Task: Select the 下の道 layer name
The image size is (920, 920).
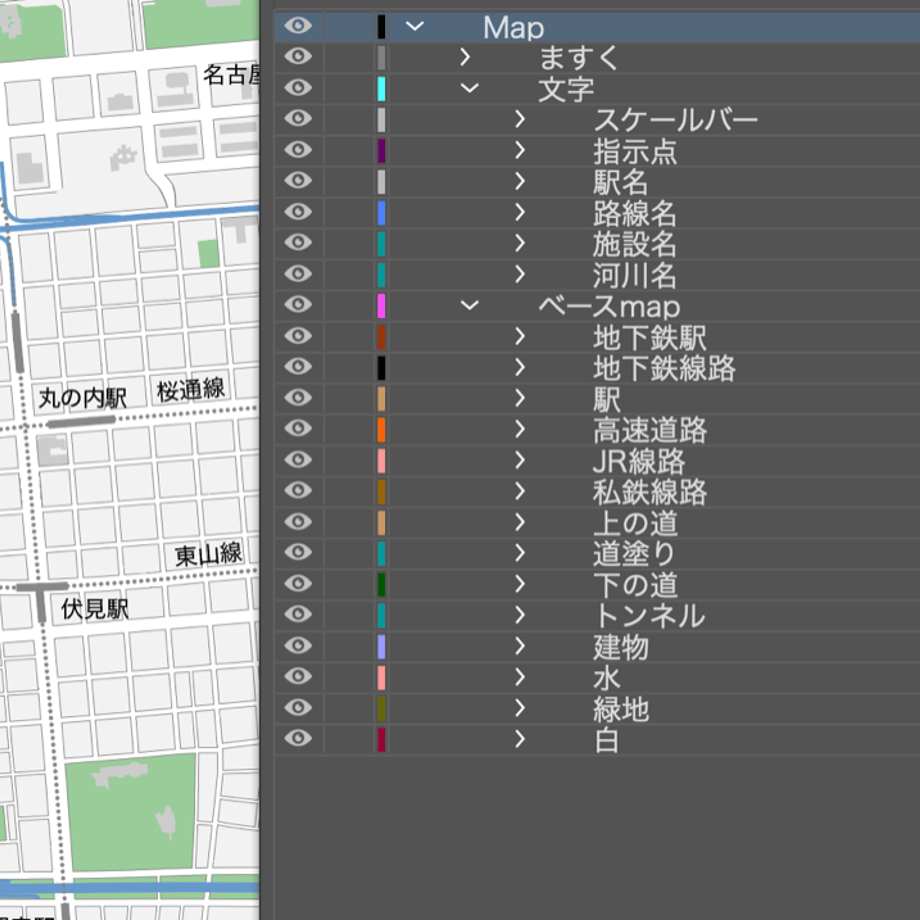Action: pos(635,585)
